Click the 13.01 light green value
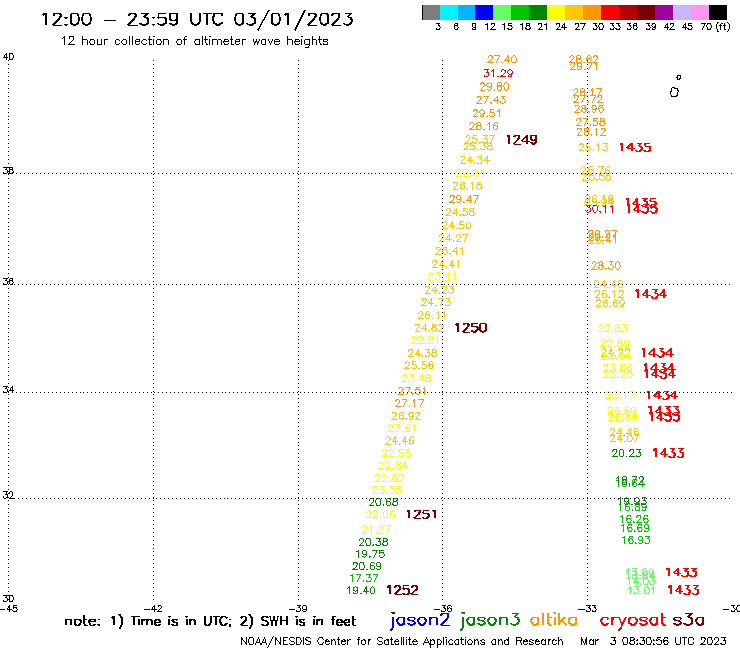 point(641,591)
